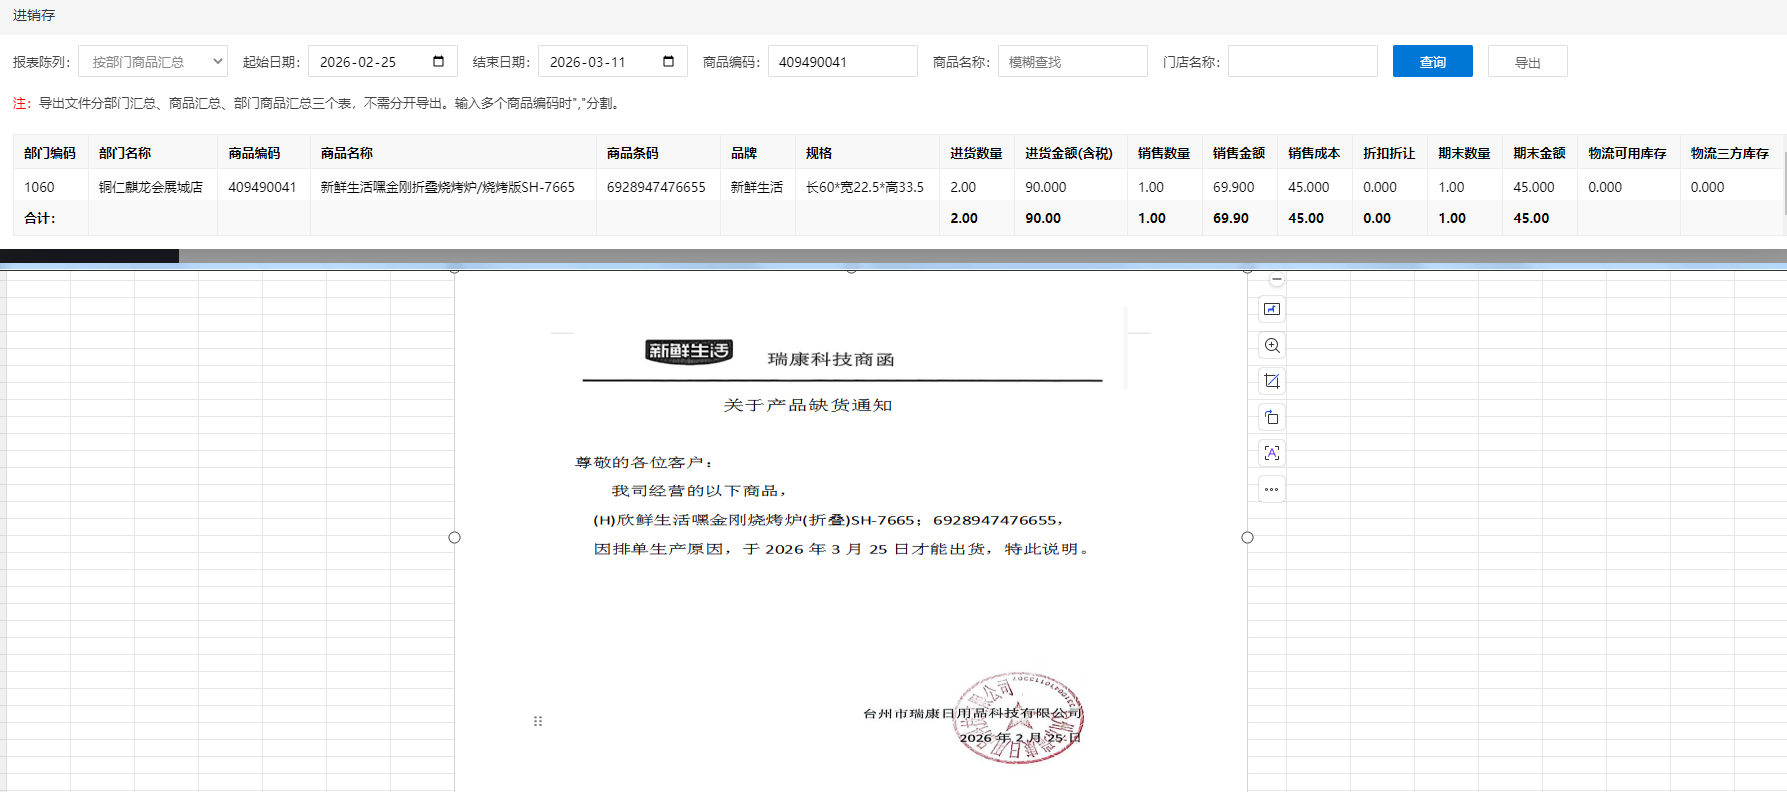Viewport: 1787px width, 792px height.
Task: Open calendar picker for 结束日期
Action: [668, 62]
